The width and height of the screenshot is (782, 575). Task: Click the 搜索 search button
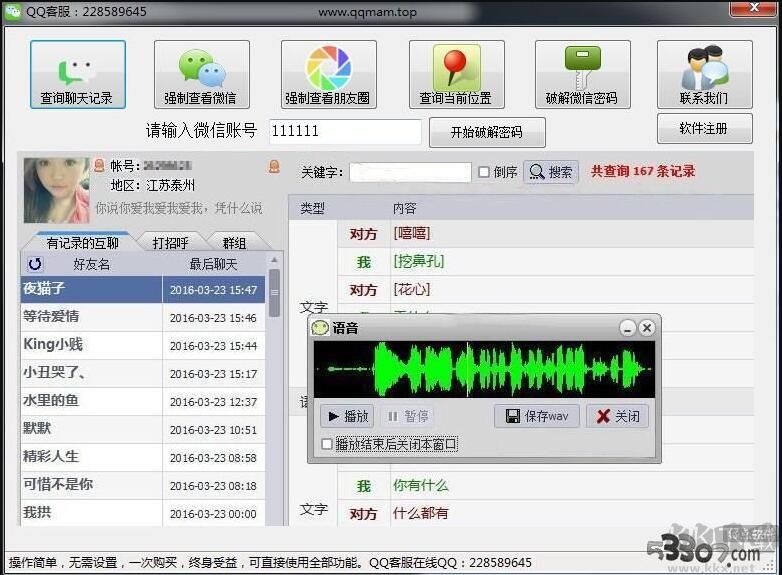[551, 172]
